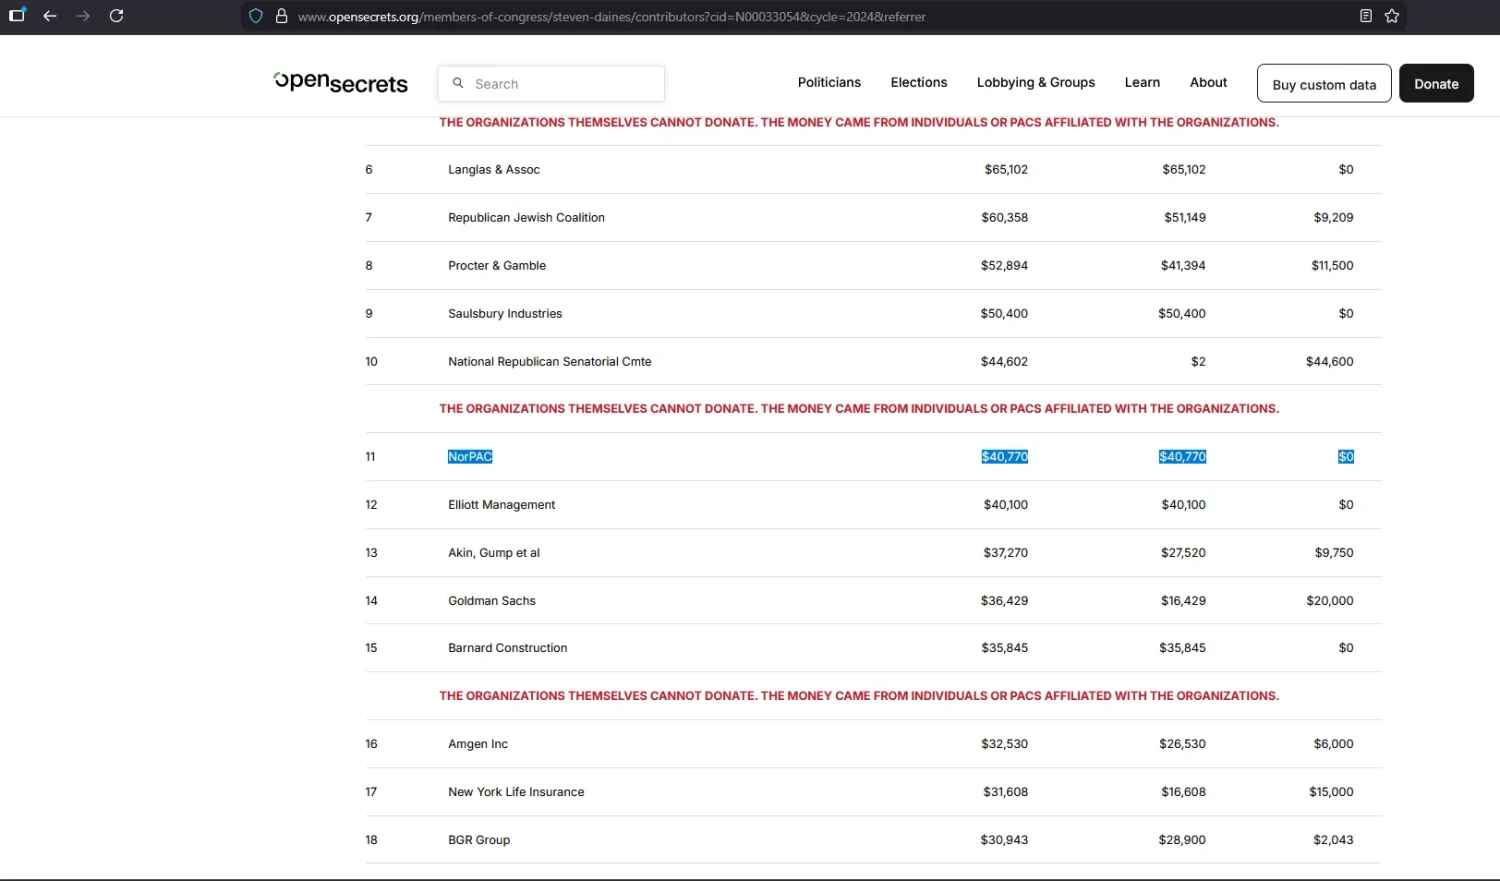Click Elliott Management contributor name

[502, 505]
